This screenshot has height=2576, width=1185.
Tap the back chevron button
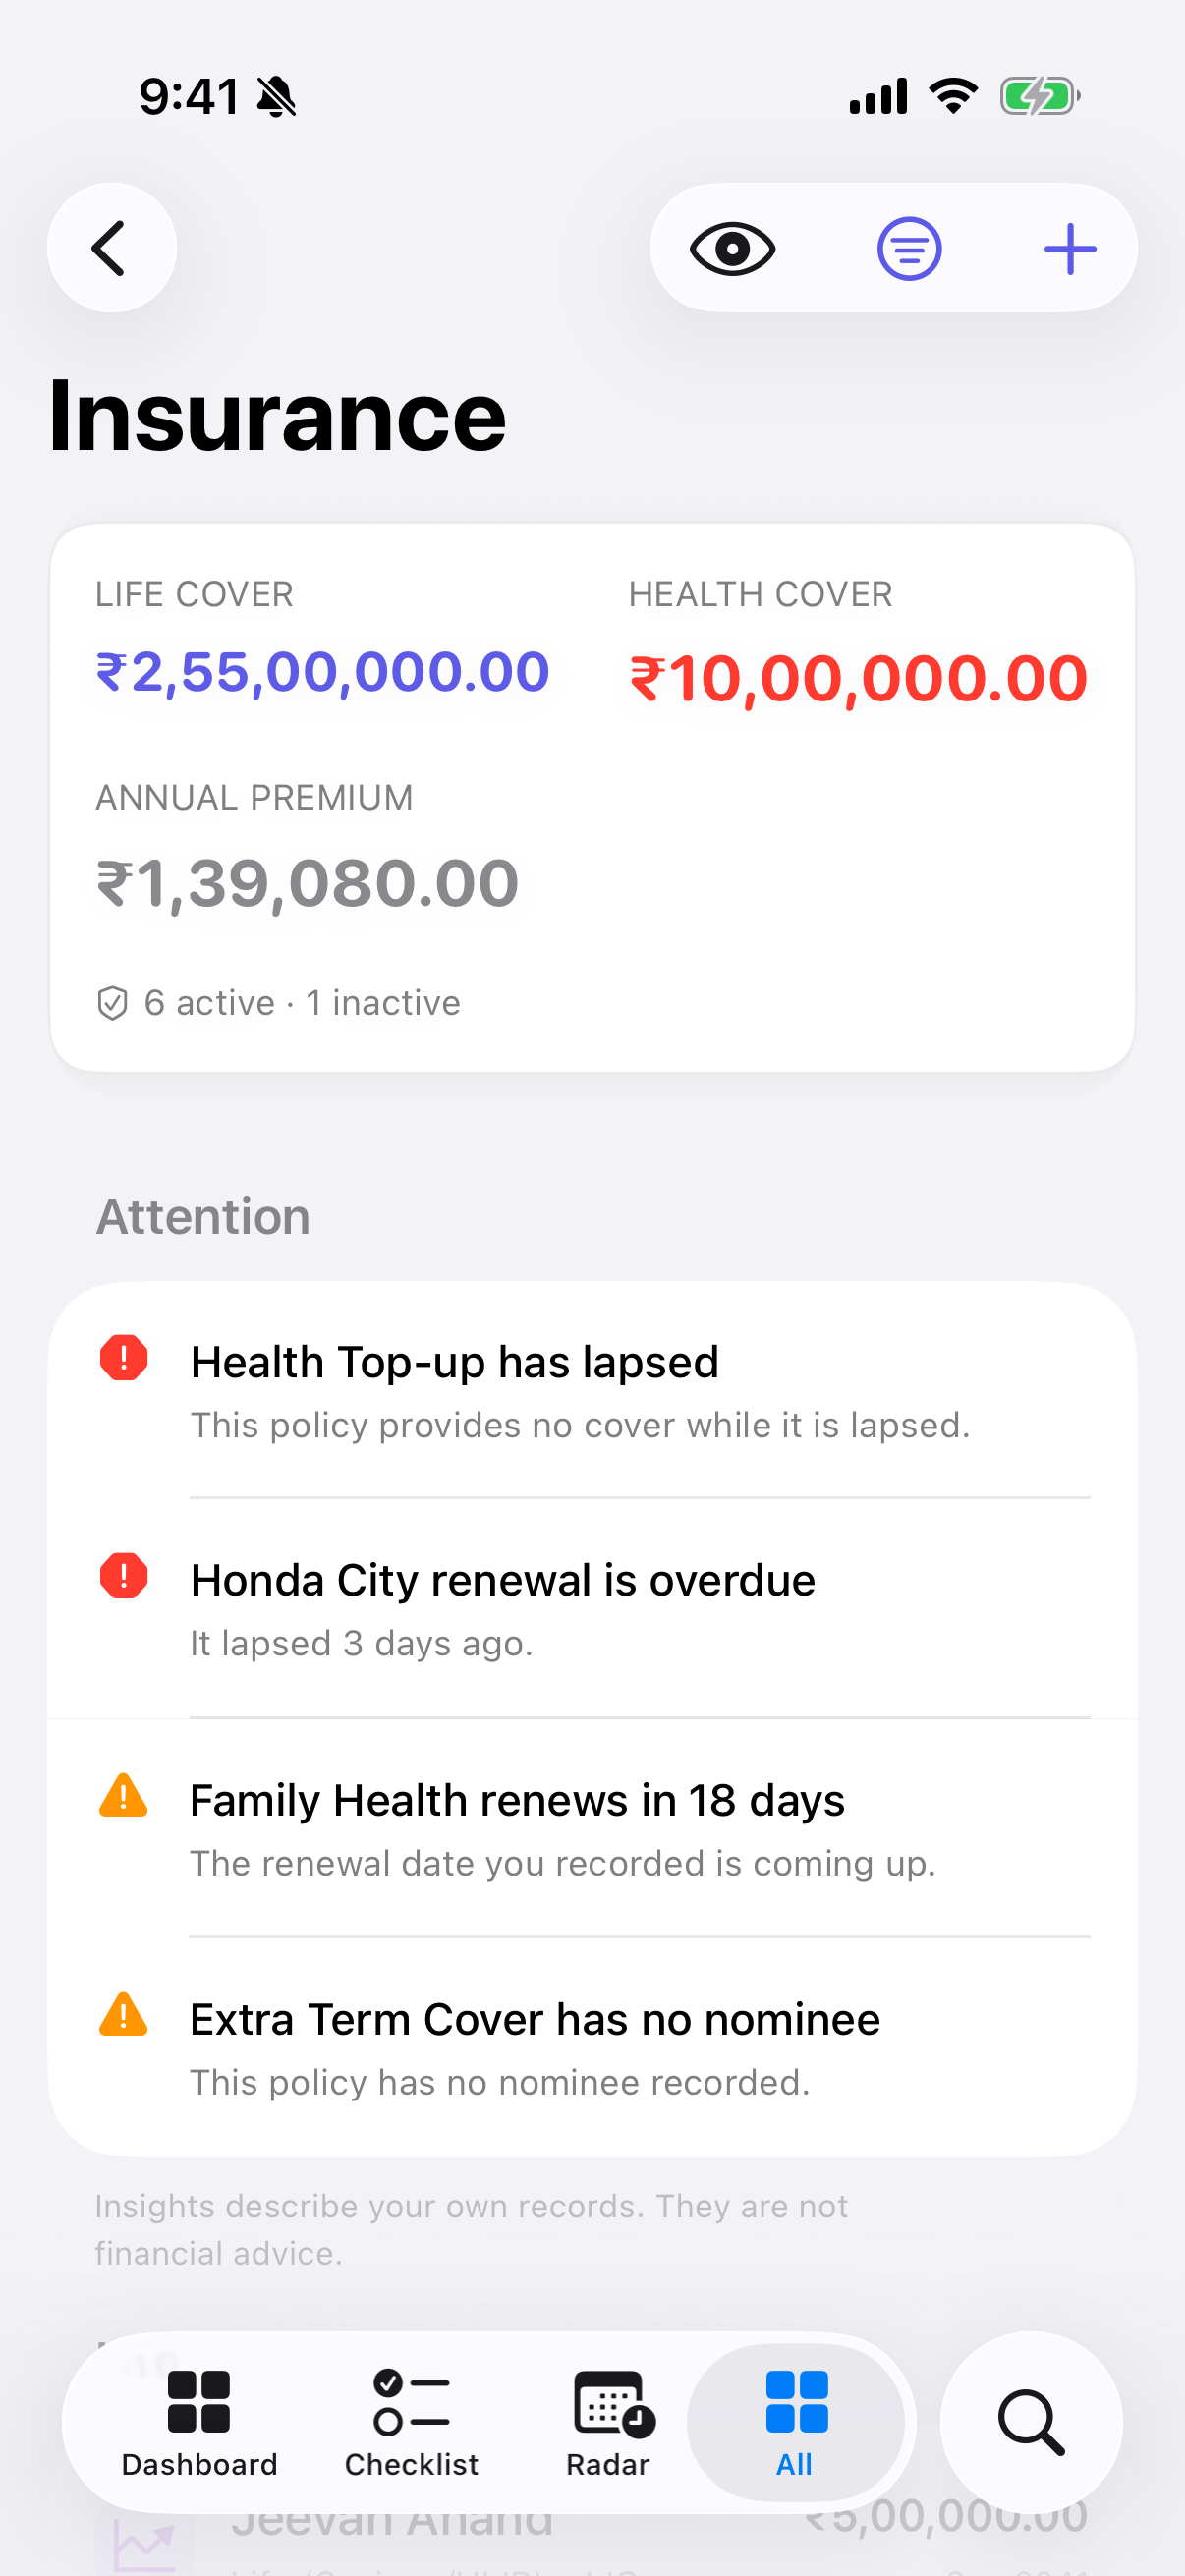coord(111,248)
